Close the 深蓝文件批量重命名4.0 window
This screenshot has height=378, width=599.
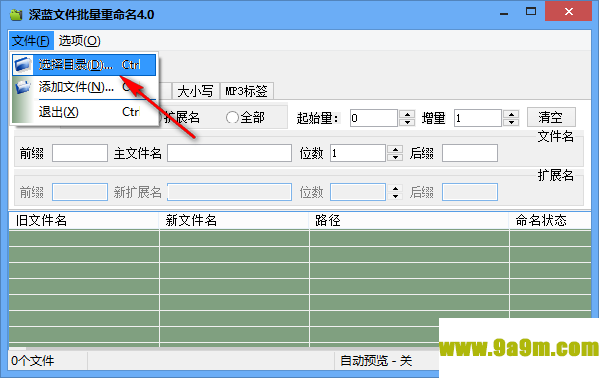tap(568, 11)
